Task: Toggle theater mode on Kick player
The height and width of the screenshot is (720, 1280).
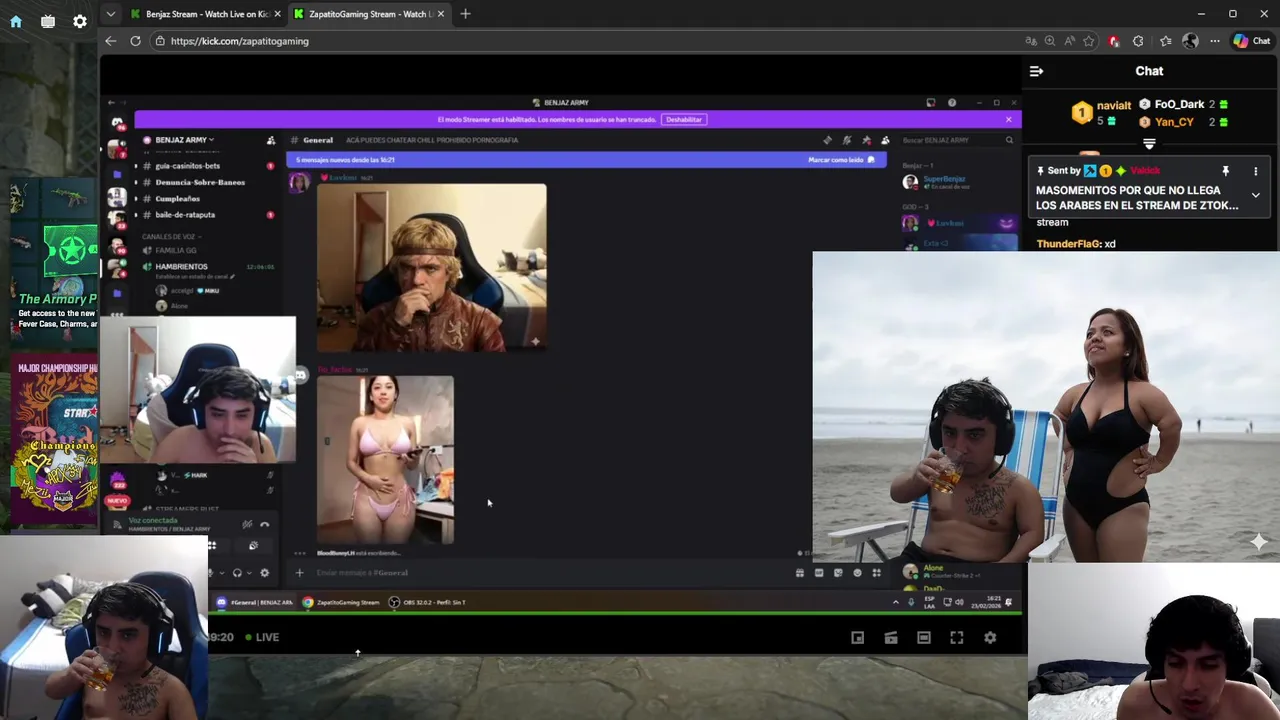Action: click(x=924, y=637)
